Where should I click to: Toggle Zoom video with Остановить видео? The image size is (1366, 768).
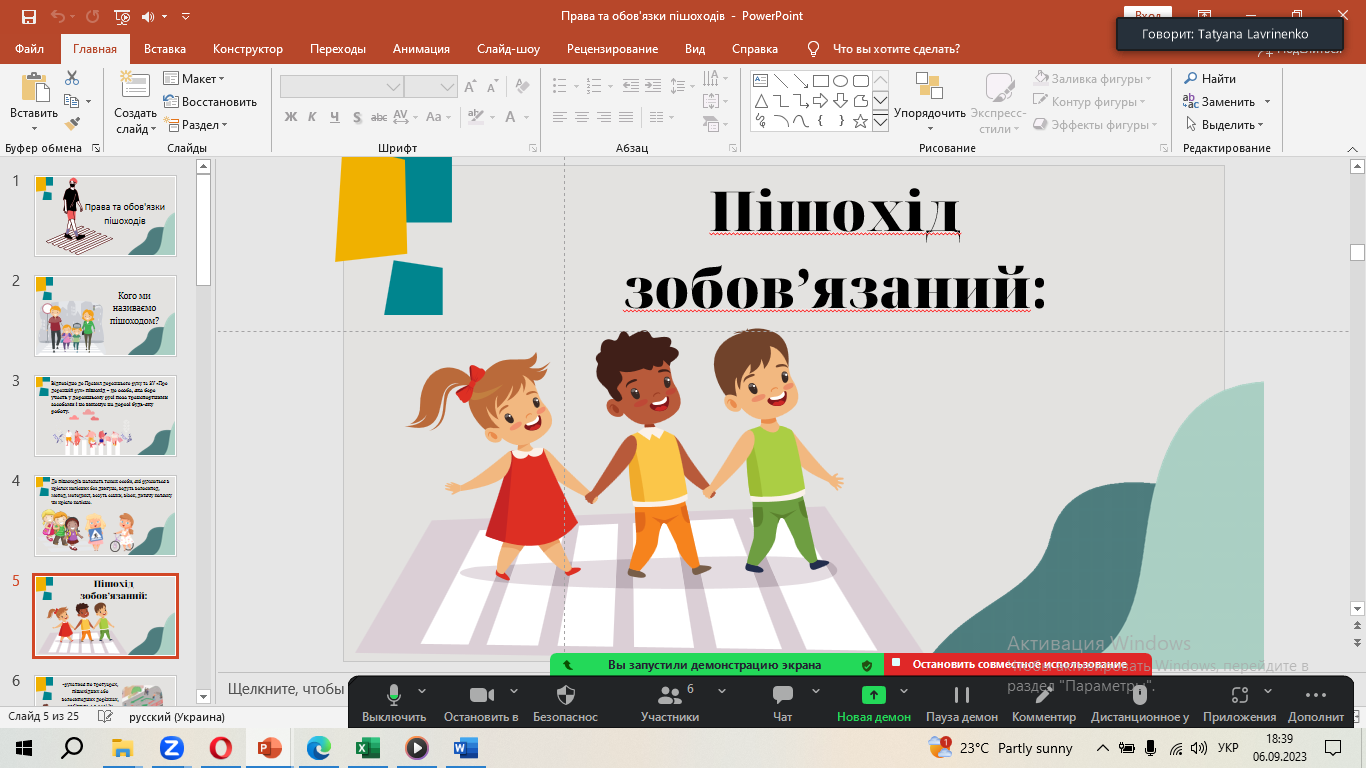pos(481,702)
